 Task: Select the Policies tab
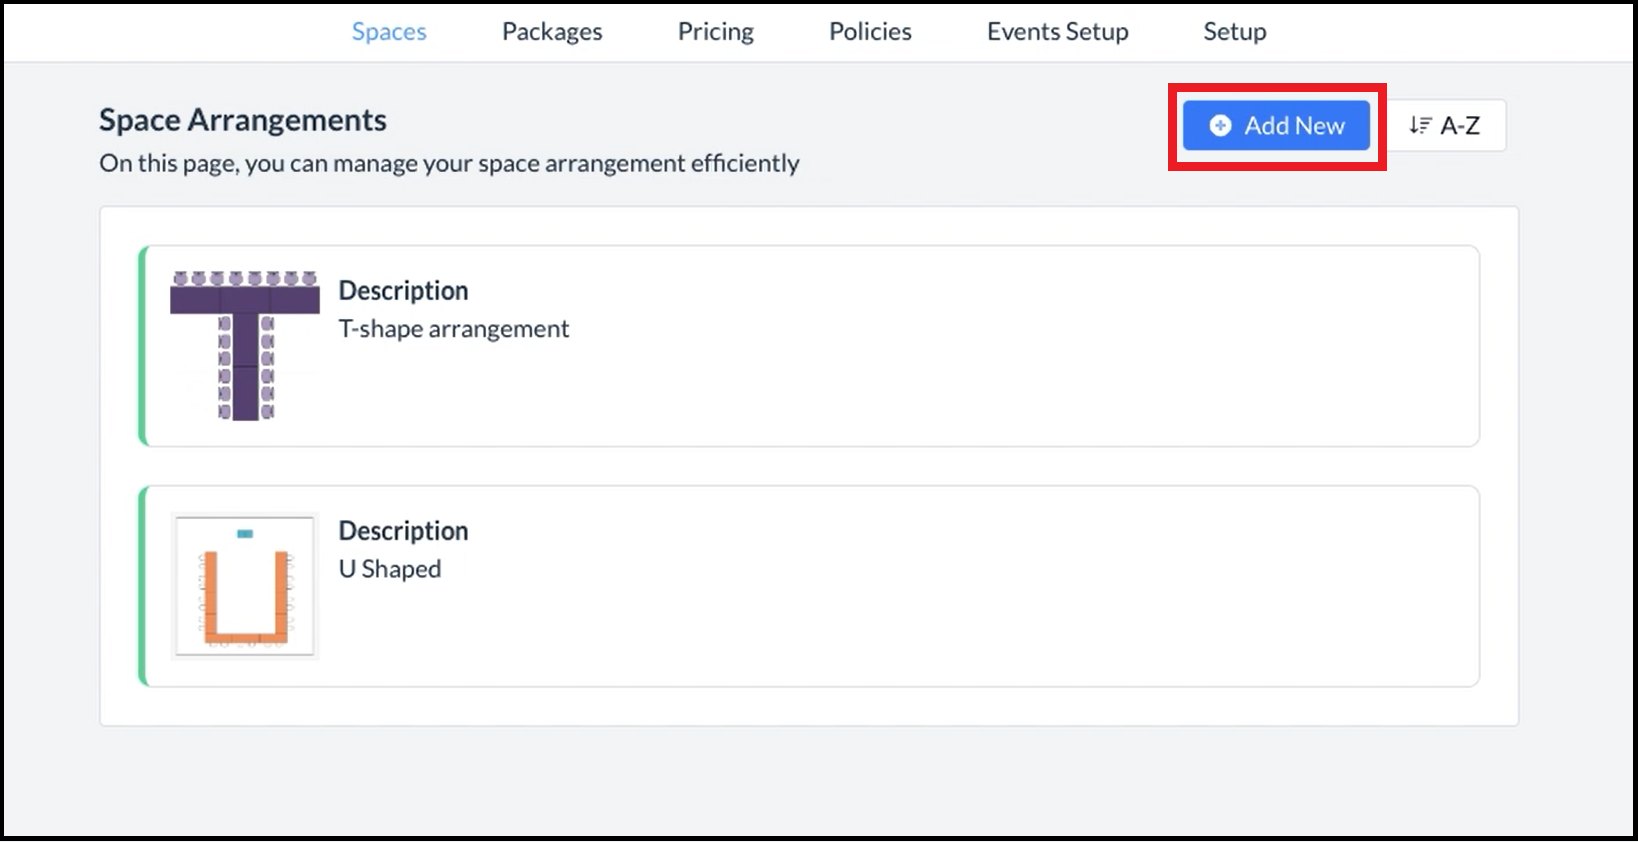(870, 32)
